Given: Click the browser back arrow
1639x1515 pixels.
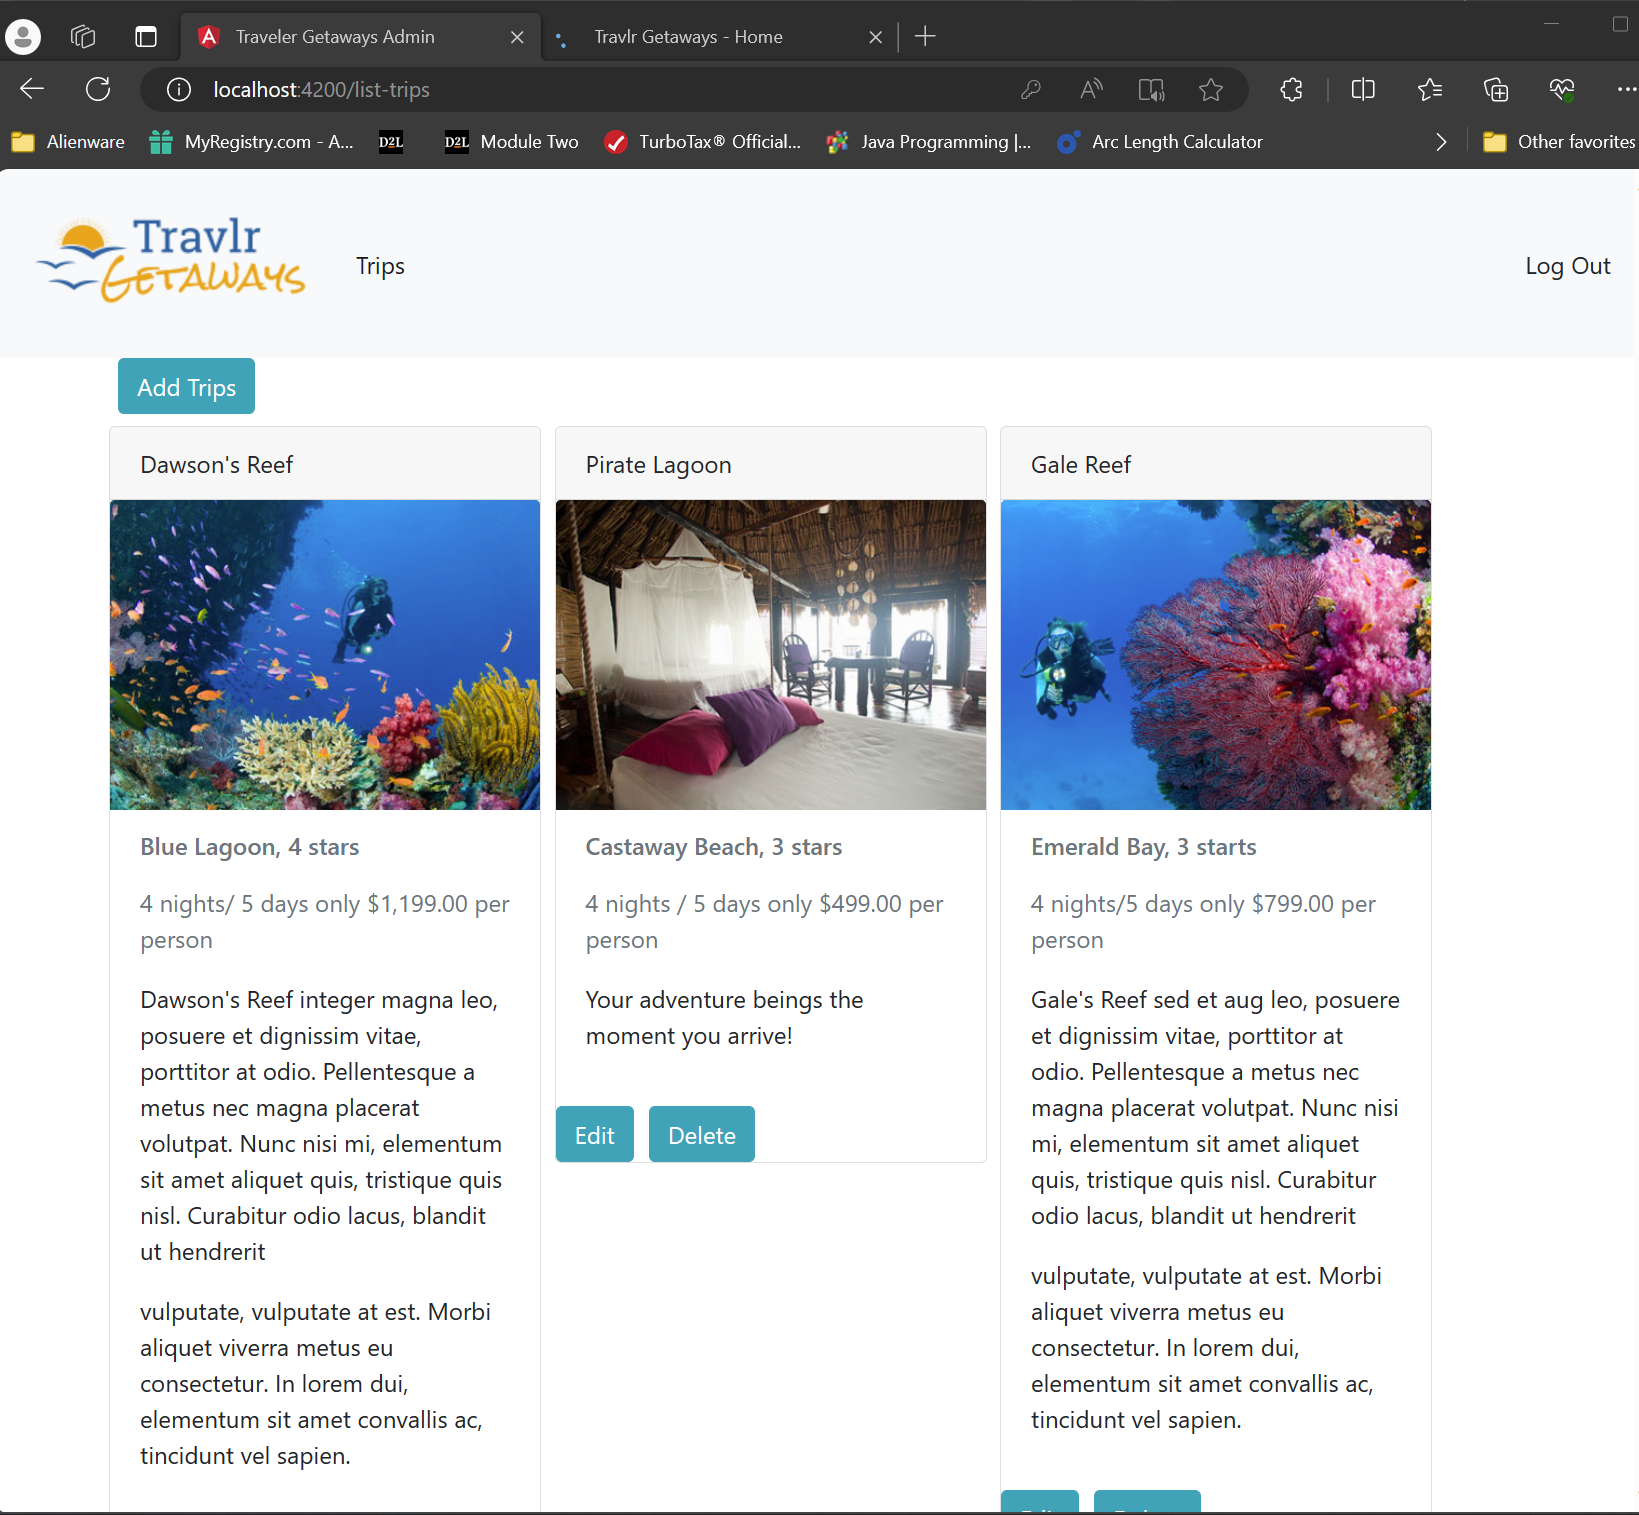Looking at the screenshot, I should pos(32,89).
